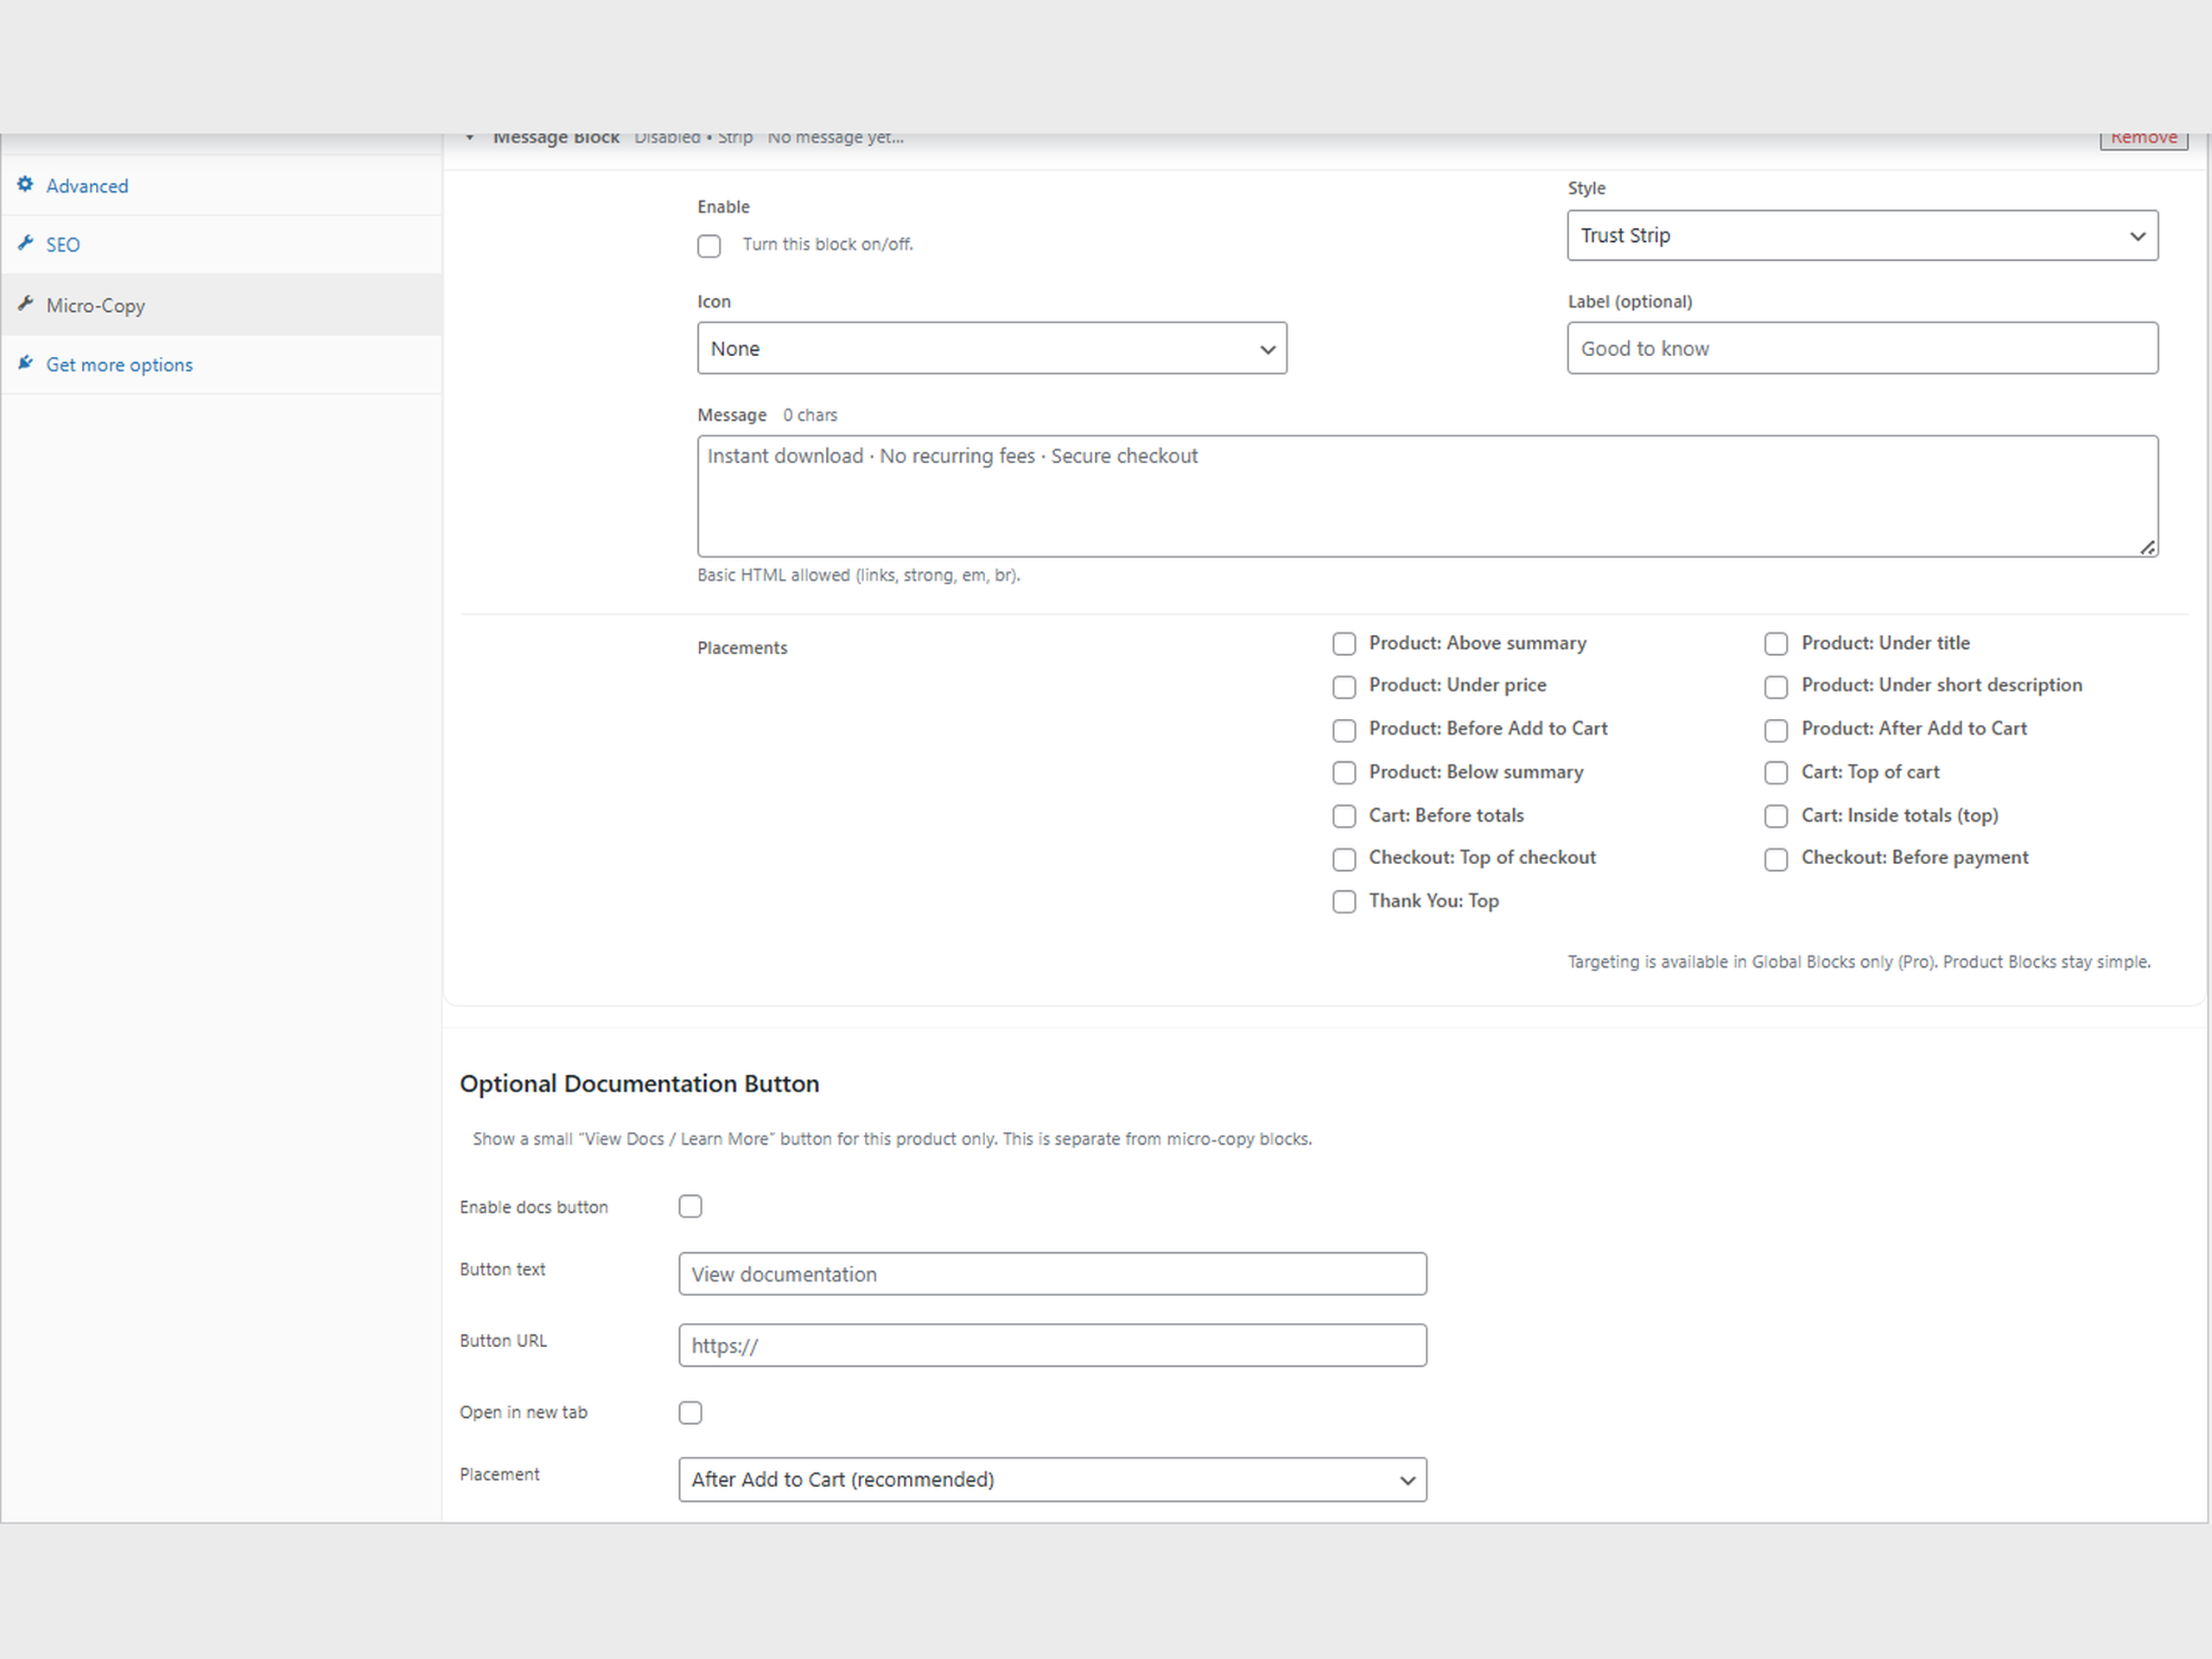Click the plug icon beside Get more options
This screenshot has width=2212, height=1659.
[25, 363]
